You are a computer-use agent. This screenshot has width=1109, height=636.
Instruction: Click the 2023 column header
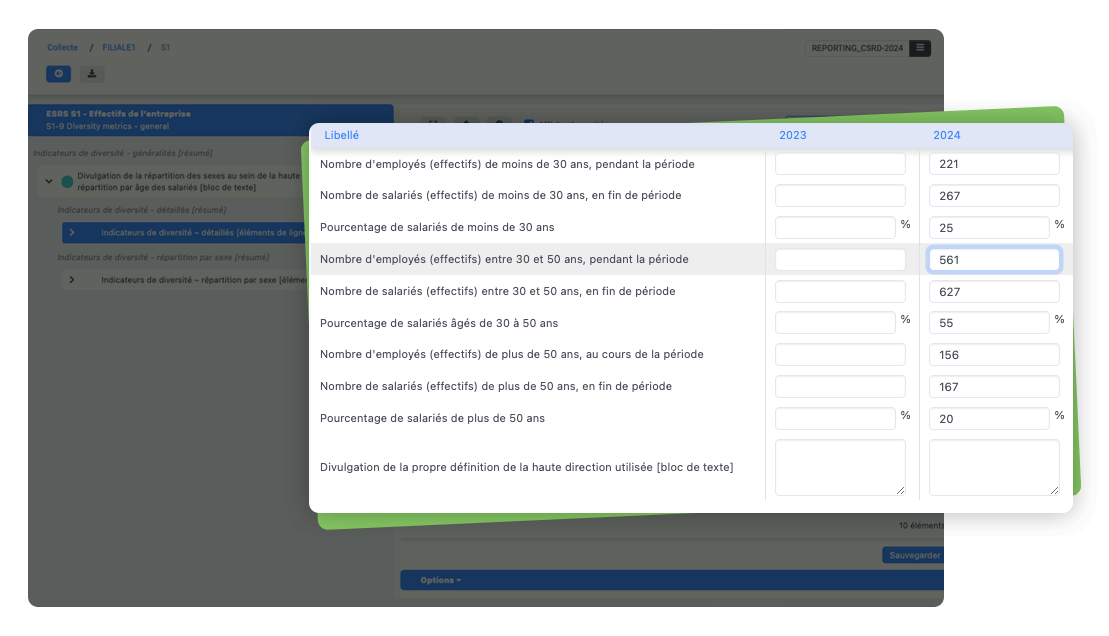click(x=792, y=135)
